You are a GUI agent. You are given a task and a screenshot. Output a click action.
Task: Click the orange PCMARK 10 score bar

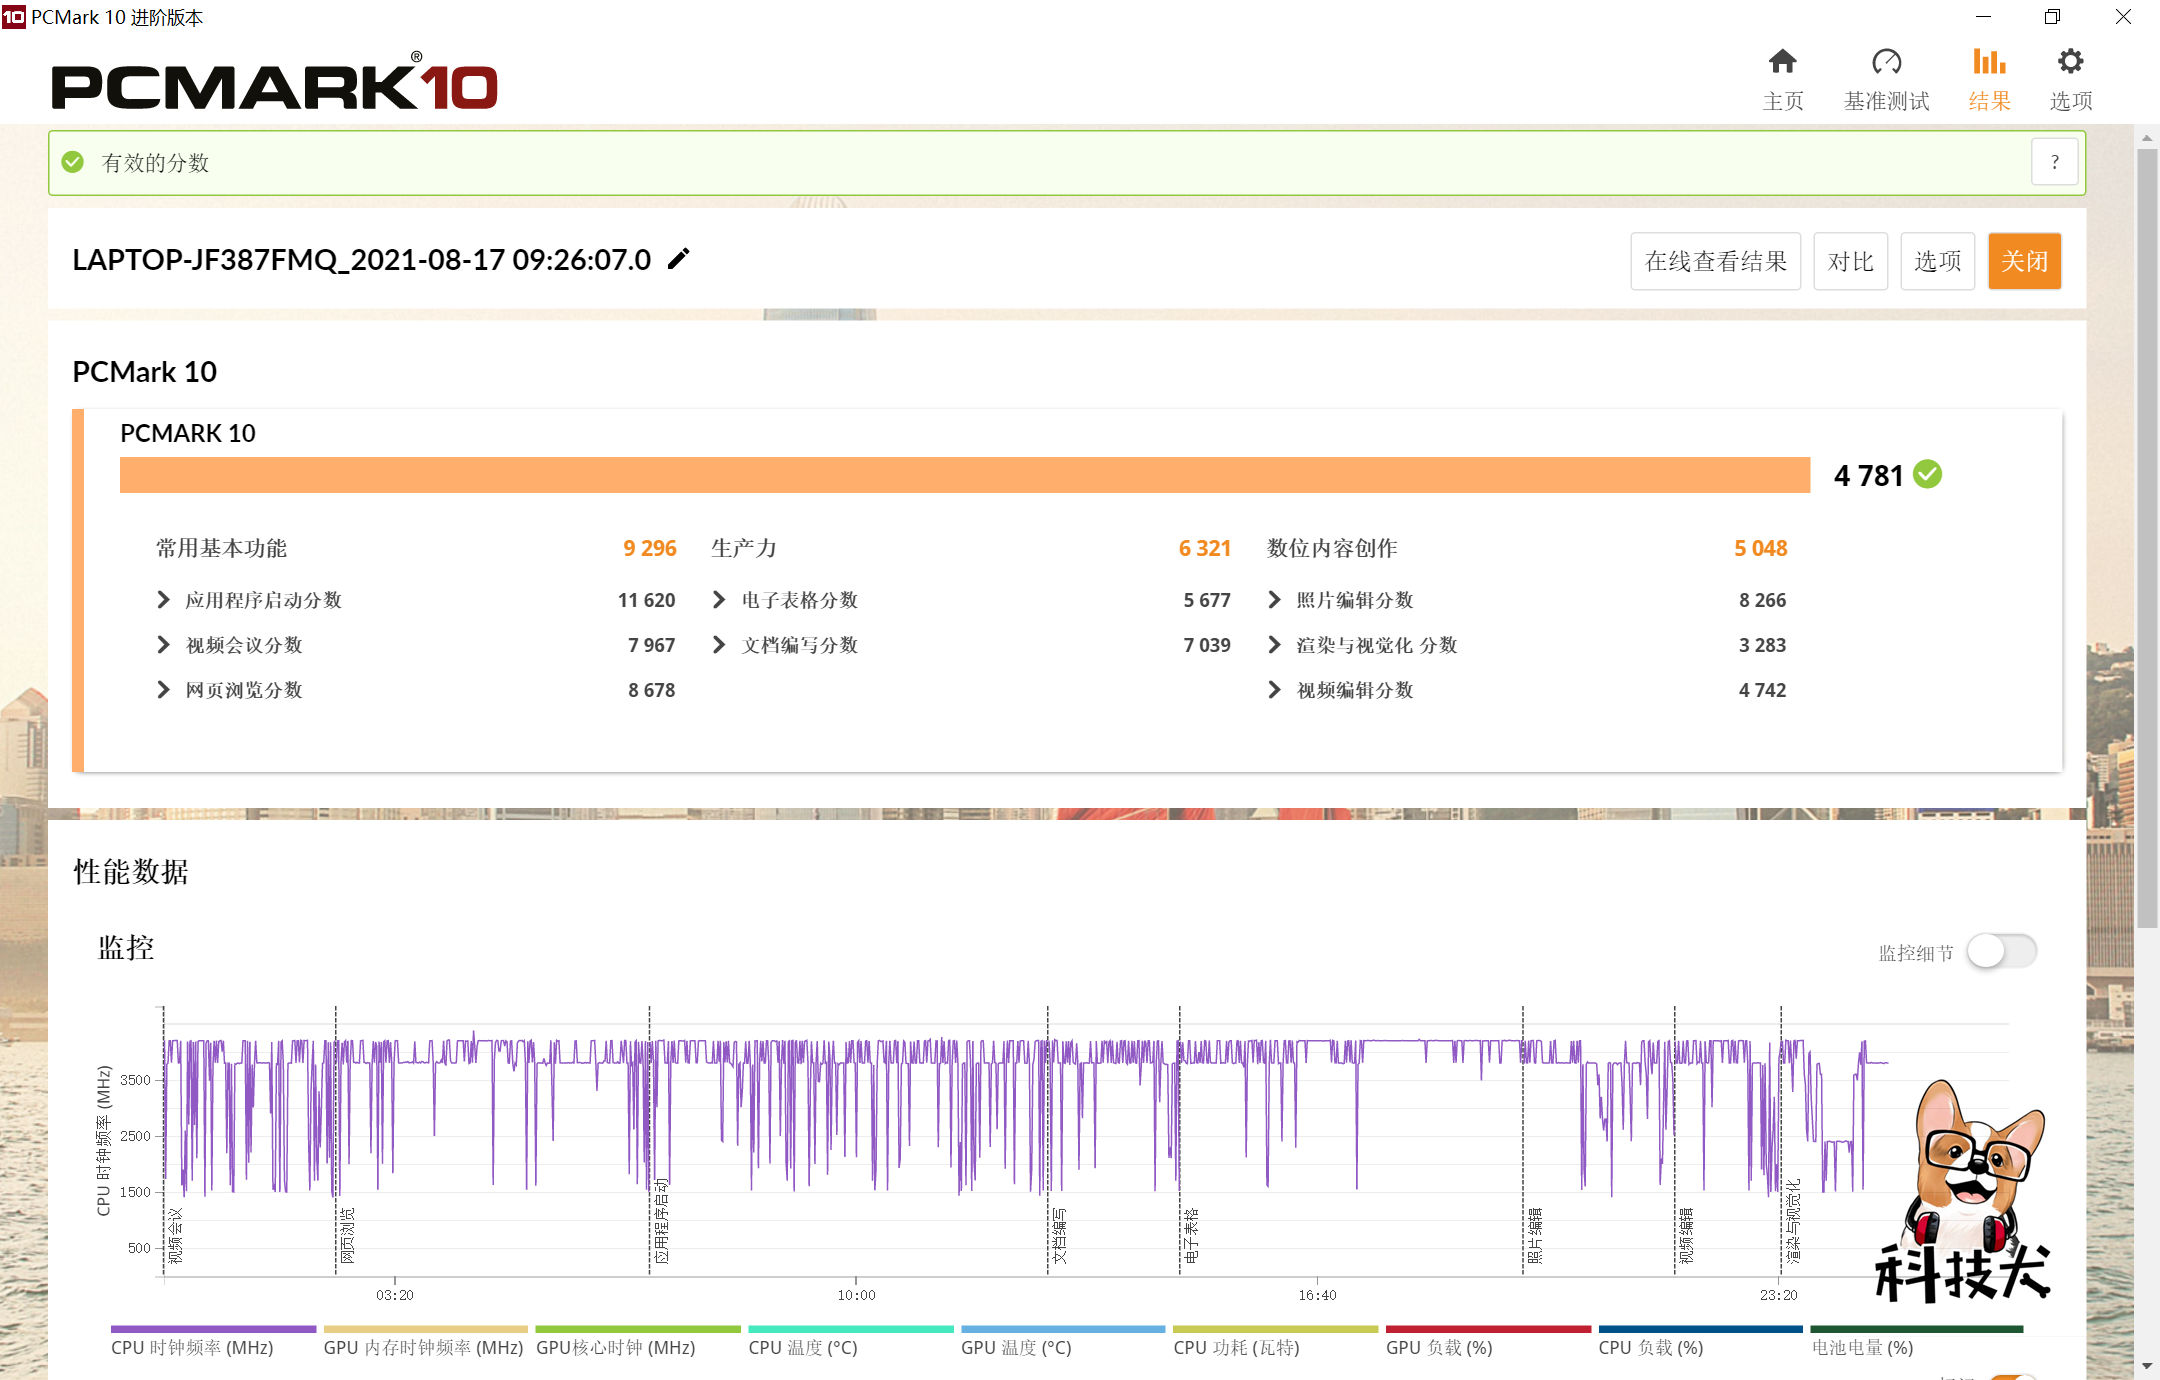[x=964, y=475]
